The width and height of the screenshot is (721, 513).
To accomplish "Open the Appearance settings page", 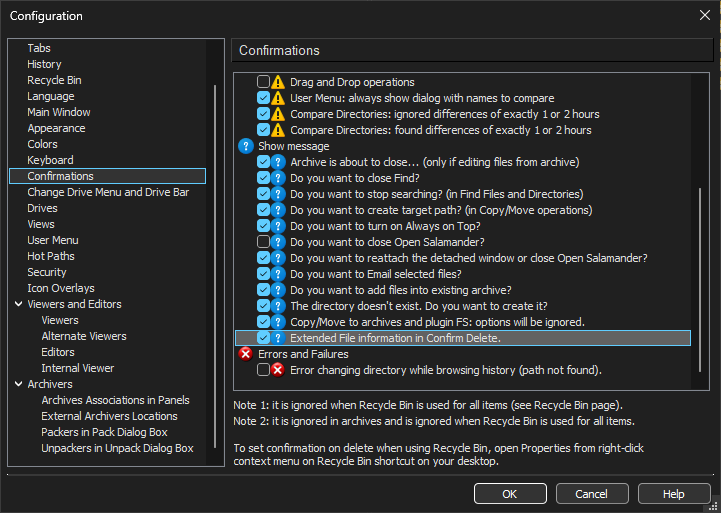I will coord(56,128).
